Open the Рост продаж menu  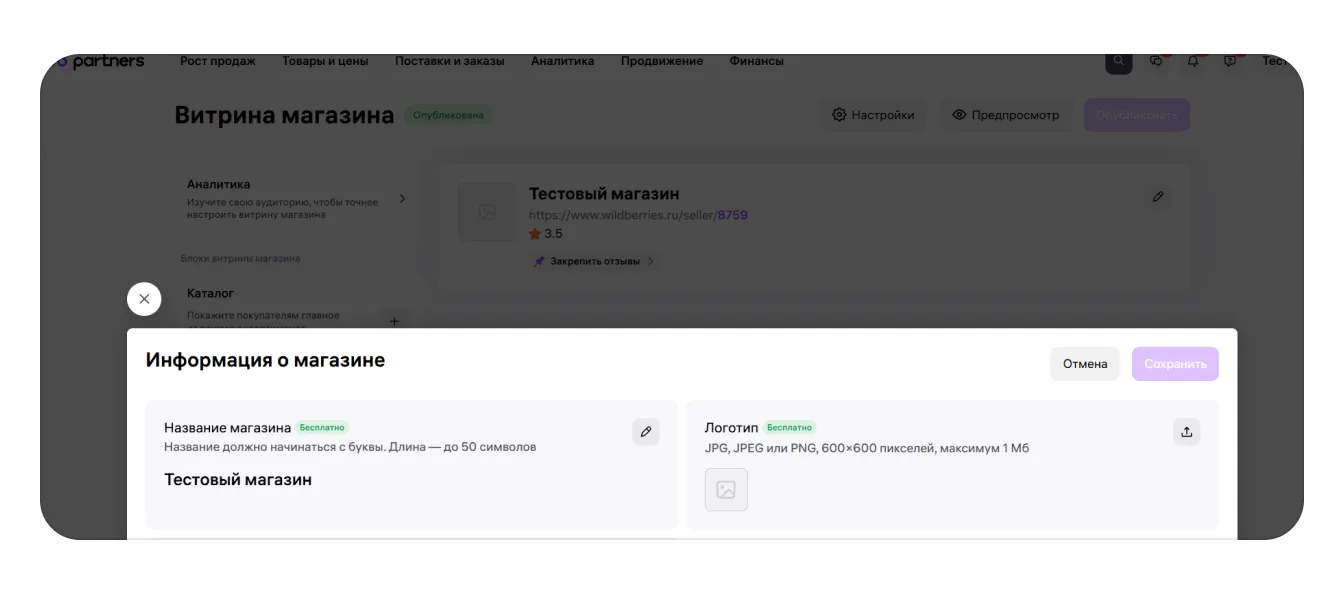click(x=218, y=61)
